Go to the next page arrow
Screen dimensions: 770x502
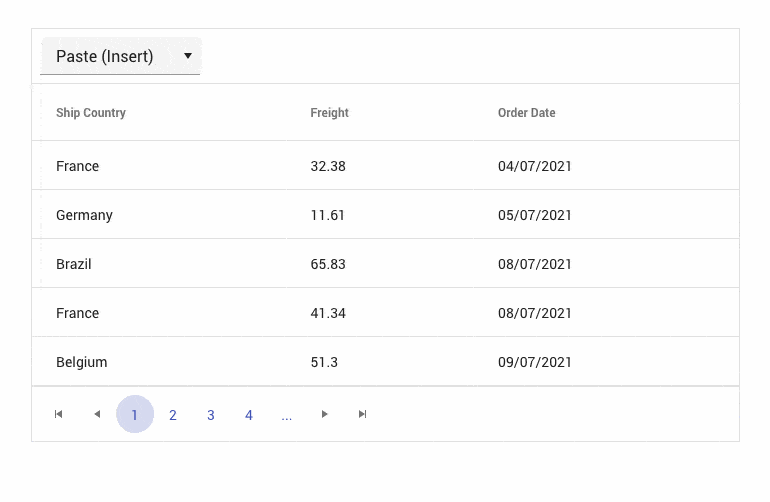pyautogui.click(x=325, y=414)
